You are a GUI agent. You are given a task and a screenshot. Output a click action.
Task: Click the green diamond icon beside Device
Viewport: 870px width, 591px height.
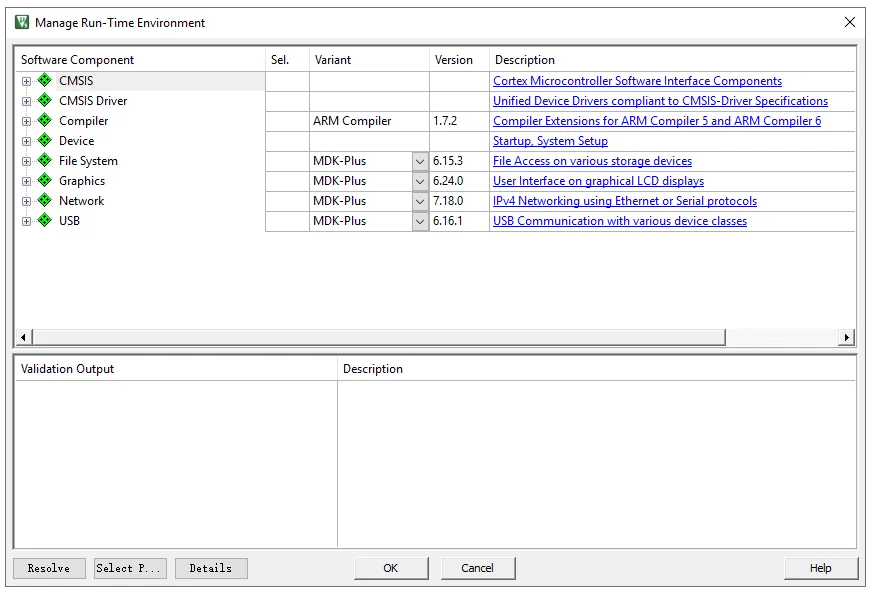click(44, 140)
